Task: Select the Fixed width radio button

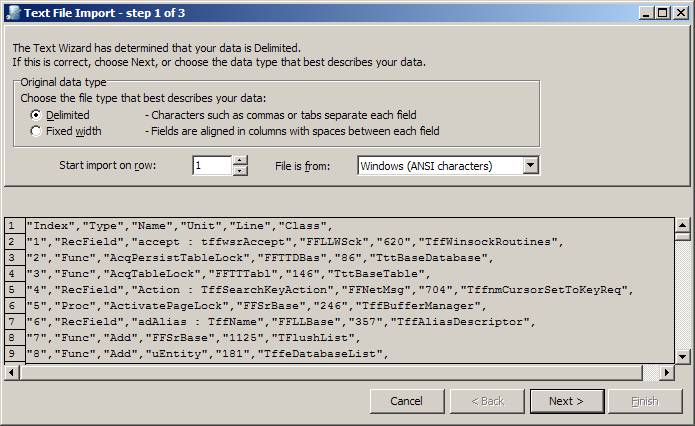Action: tap(37, 131)
